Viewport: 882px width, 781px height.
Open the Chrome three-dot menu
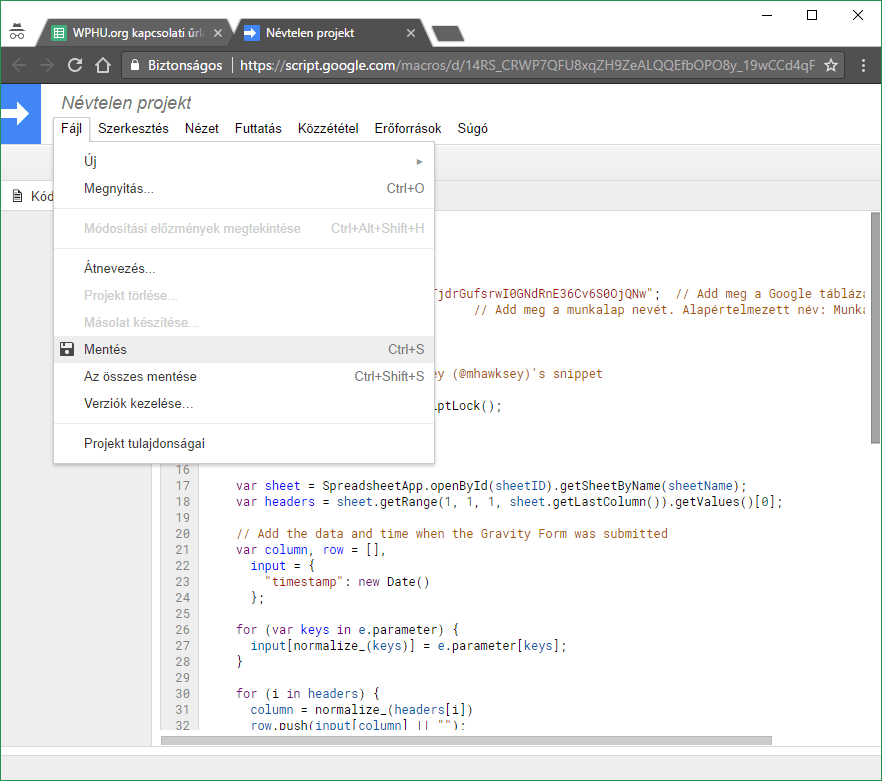coord(862,65)
